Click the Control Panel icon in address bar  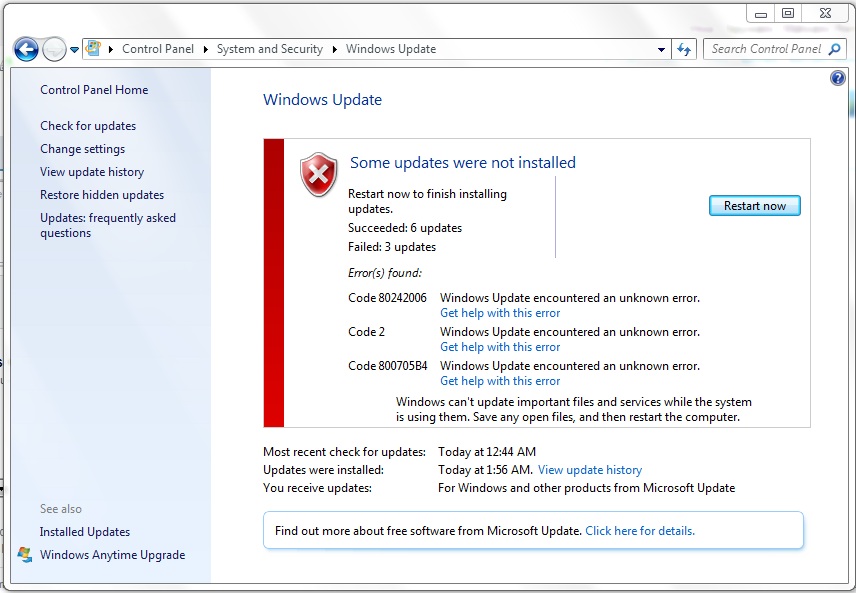93,48
